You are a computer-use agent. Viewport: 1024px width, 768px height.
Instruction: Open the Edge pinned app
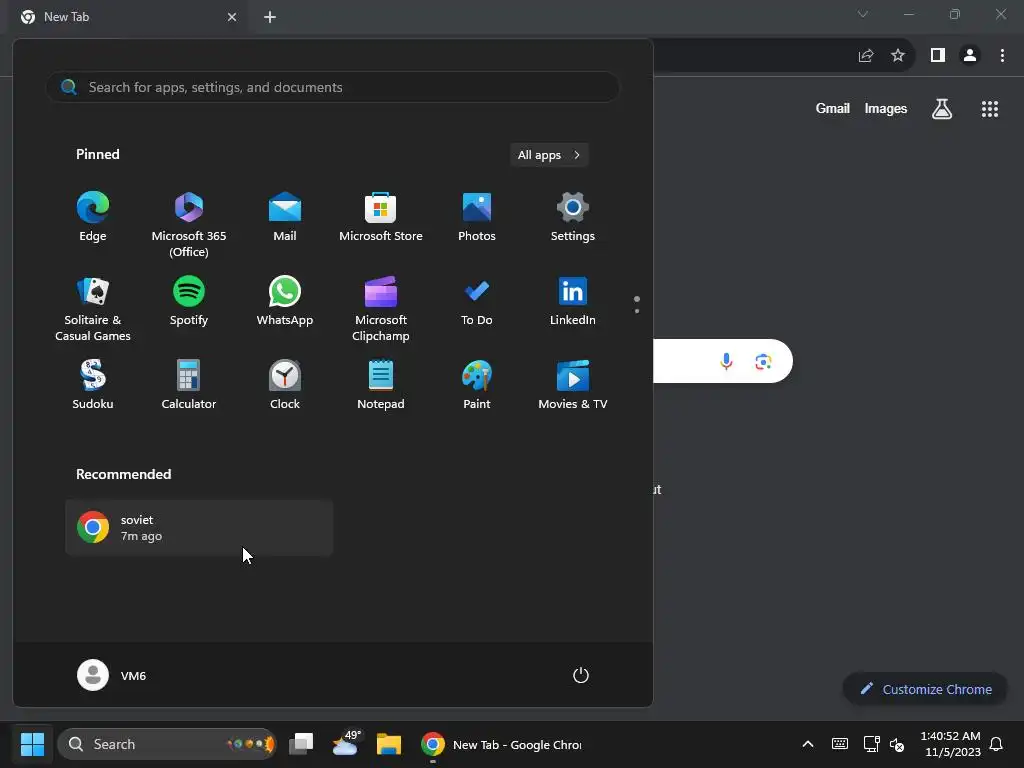click(x=93, y=217)
